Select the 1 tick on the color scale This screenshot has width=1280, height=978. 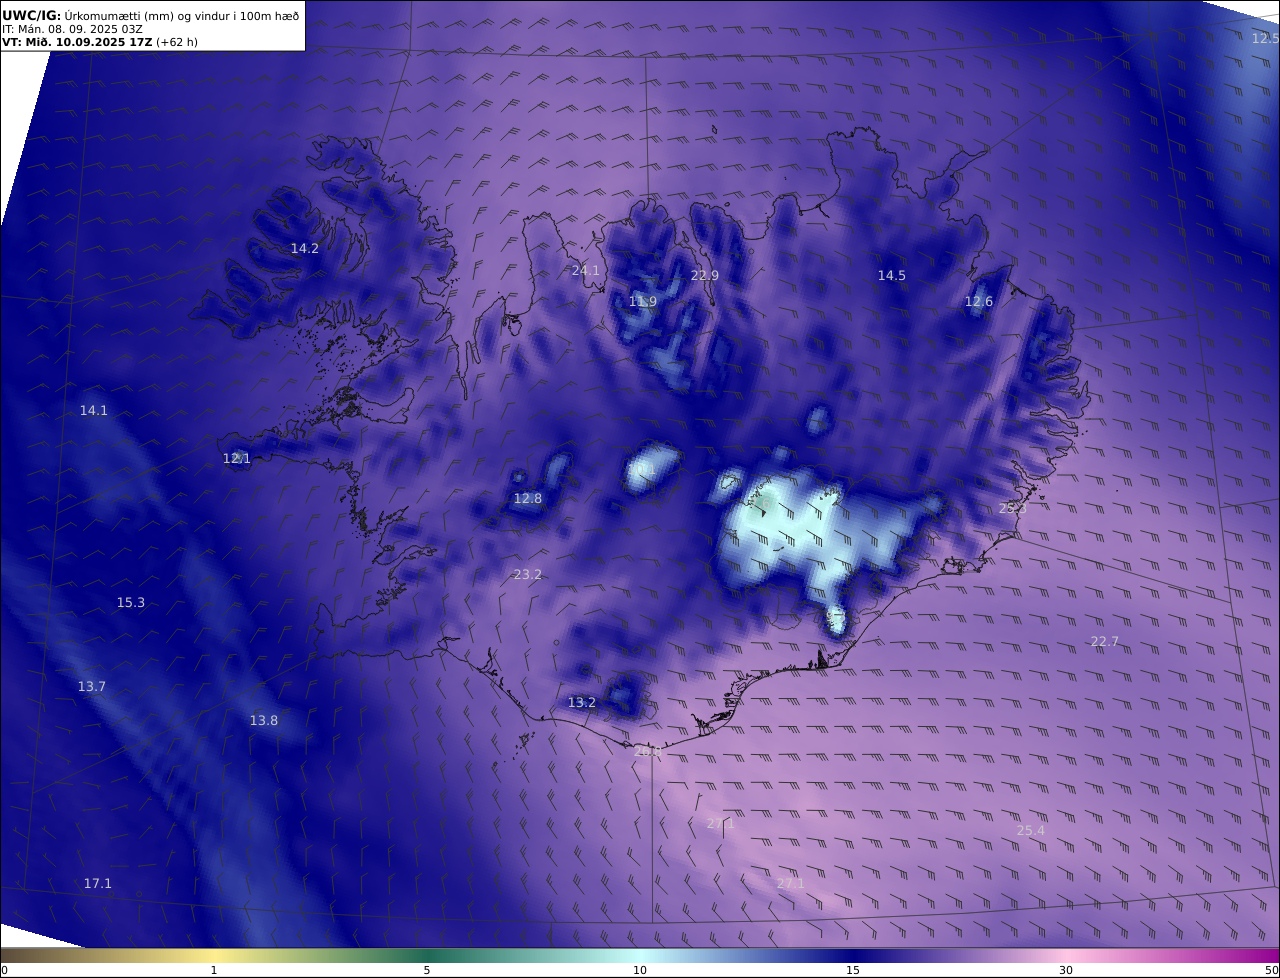coord(214,970)
